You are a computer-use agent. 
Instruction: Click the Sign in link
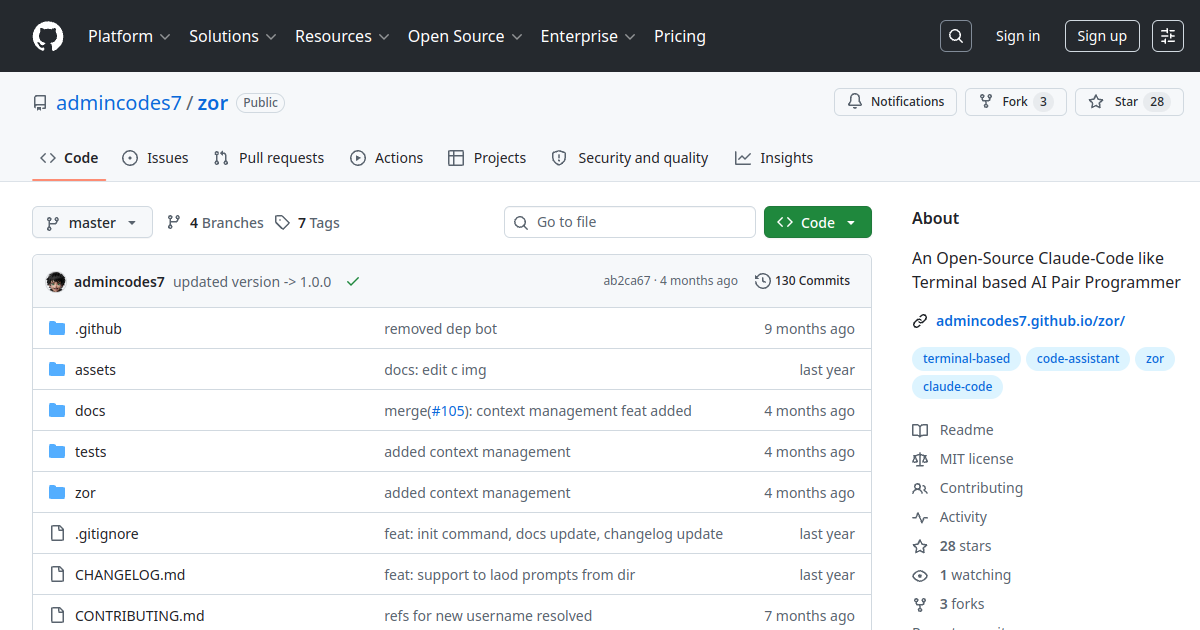click(x=1018, y=36)
